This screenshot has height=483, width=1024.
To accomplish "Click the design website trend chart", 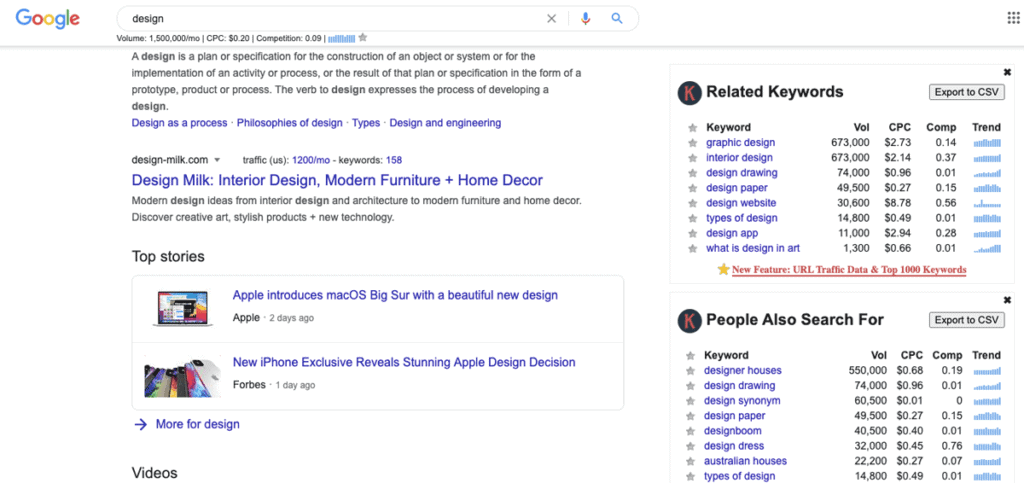I will point(987,204).
